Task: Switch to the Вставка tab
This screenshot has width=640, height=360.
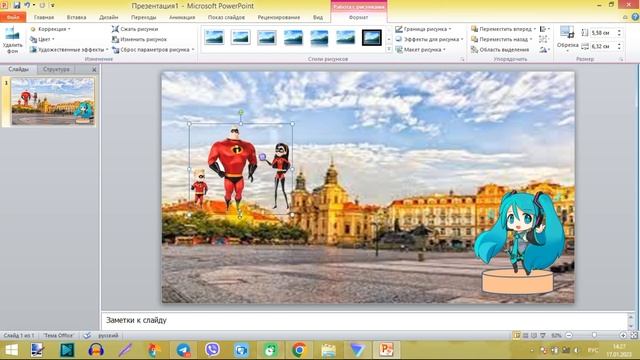Action: [x=76, y=17]
